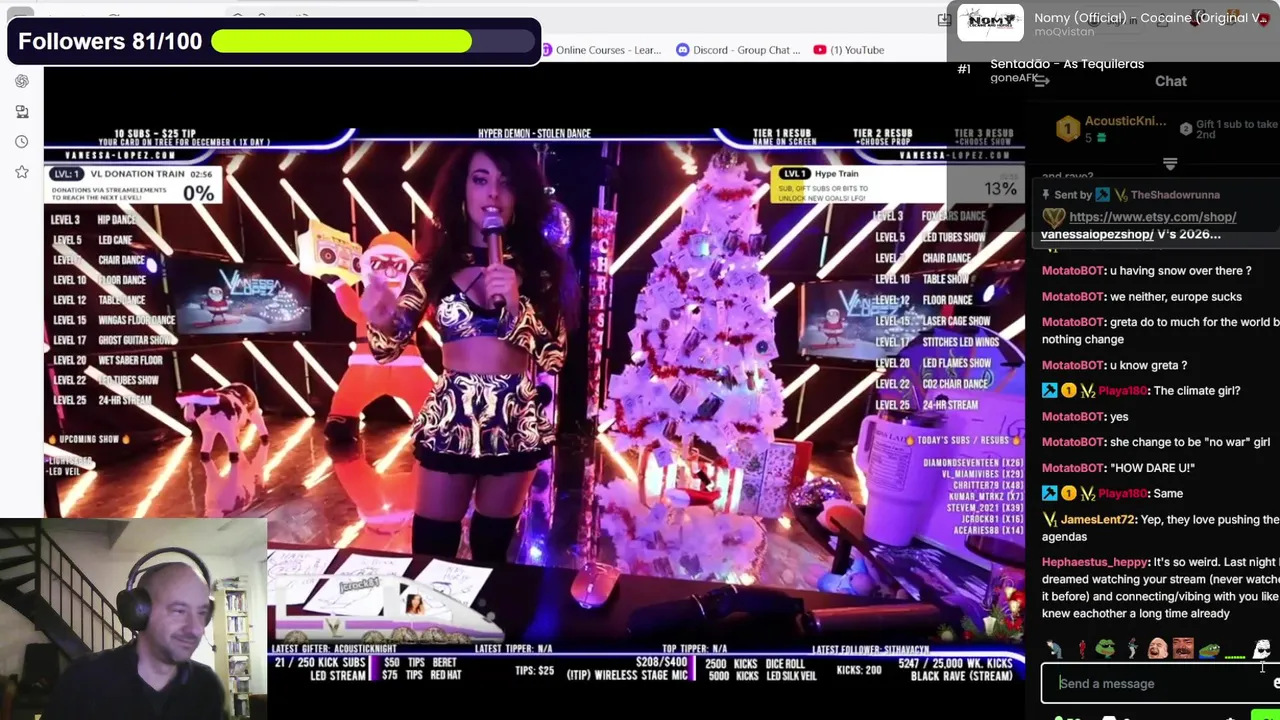Click the Gift 1 sub to take 2nd prompt
This screenshot has height=720, width=1280.
pyautogui.click(x=1228, y=129)
